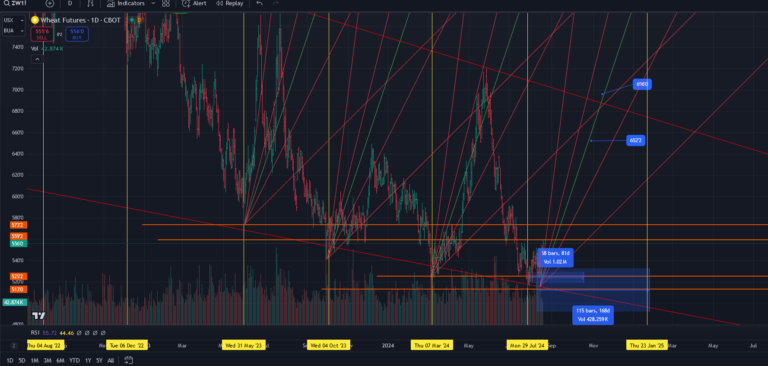Click the Tue 06 Dec '22 date marker

point(127,345)
